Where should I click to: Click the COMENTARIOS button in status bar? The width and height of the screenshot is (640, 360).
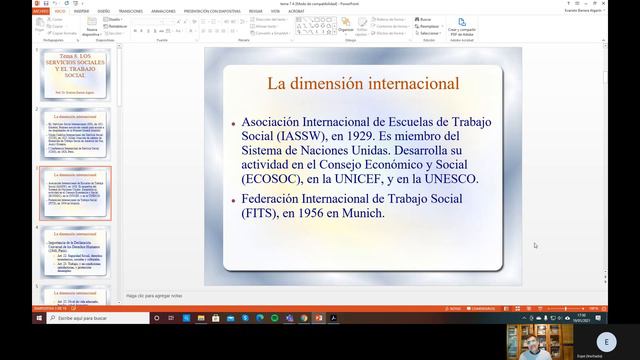(x=481, y=309)
